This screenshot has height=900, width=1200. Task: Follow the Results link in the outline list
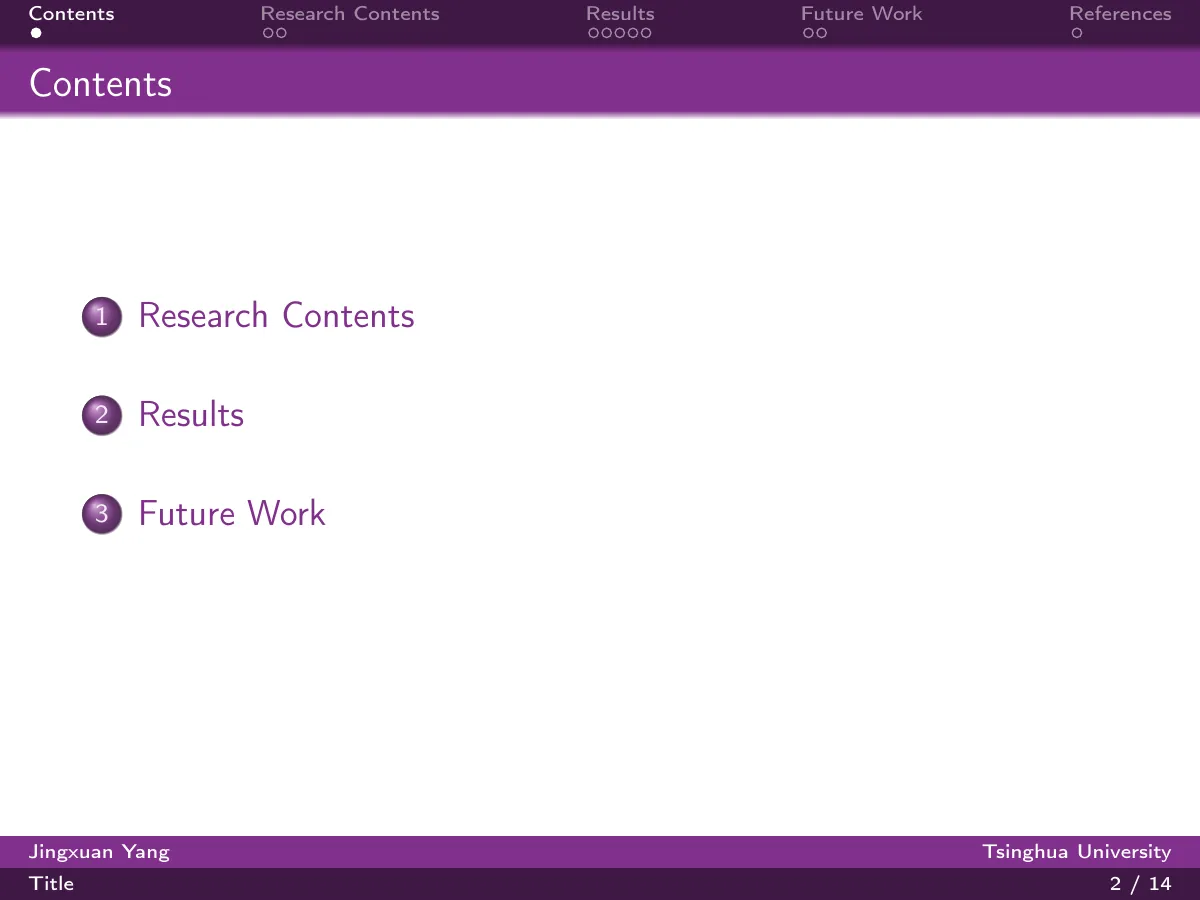(x=191, y=415)
